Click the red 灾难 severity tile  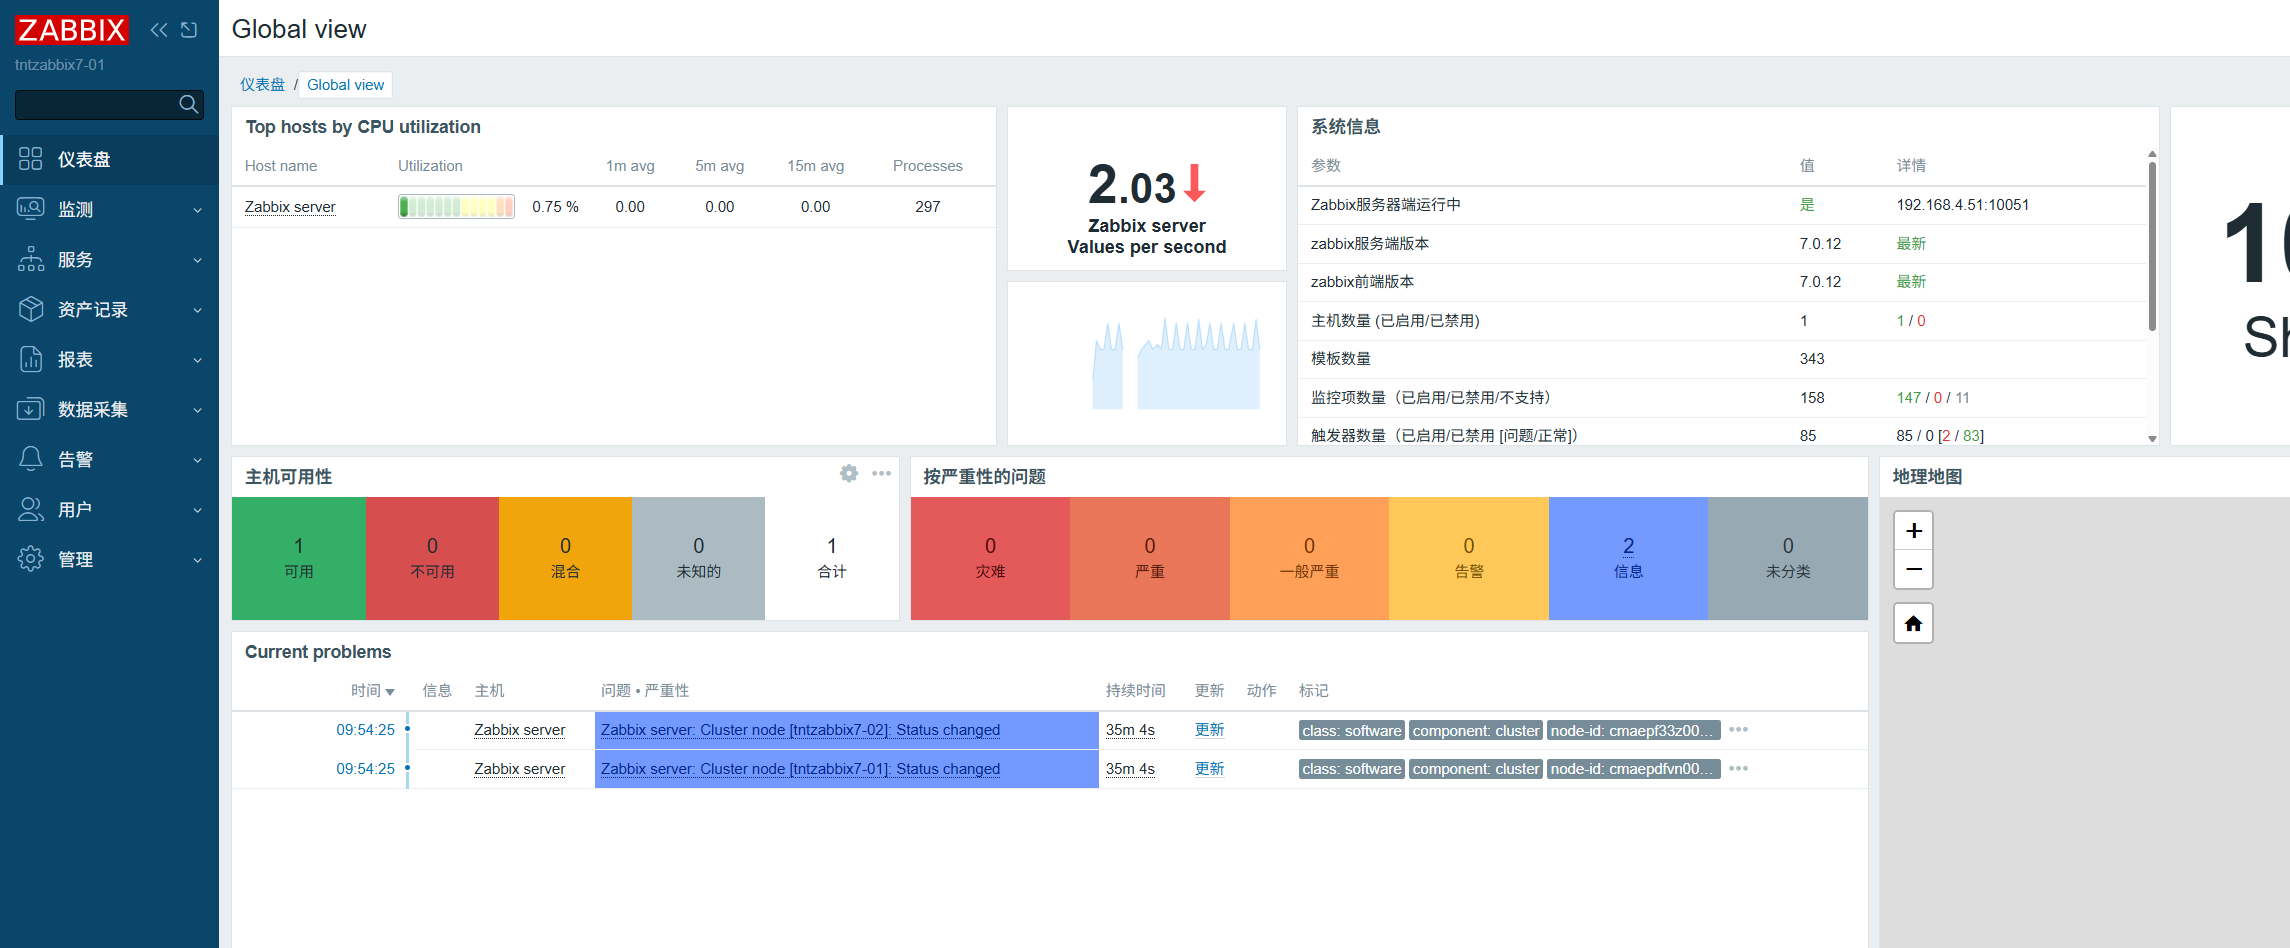click(990, 558)
